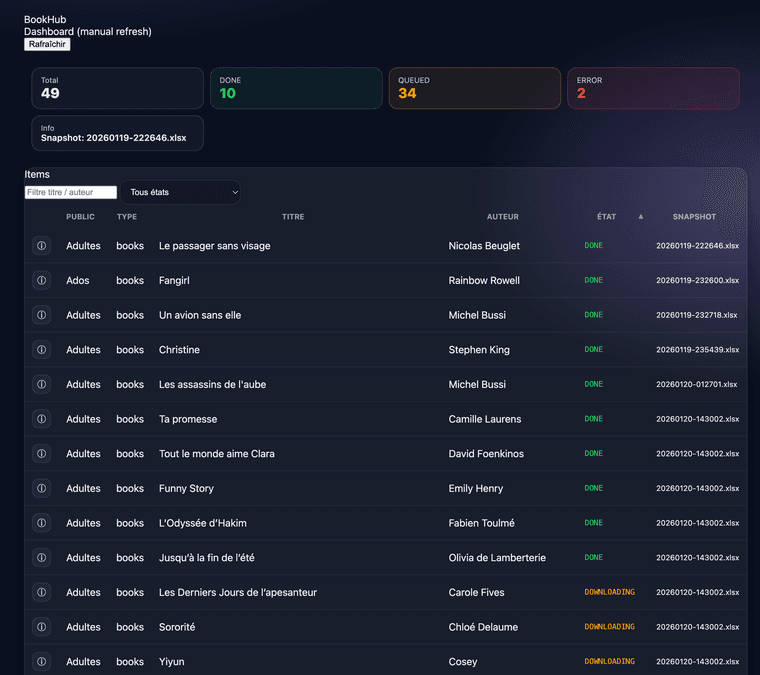Click the ERROR count card
Screen dimensions: 760x675
tap(653, 88)
